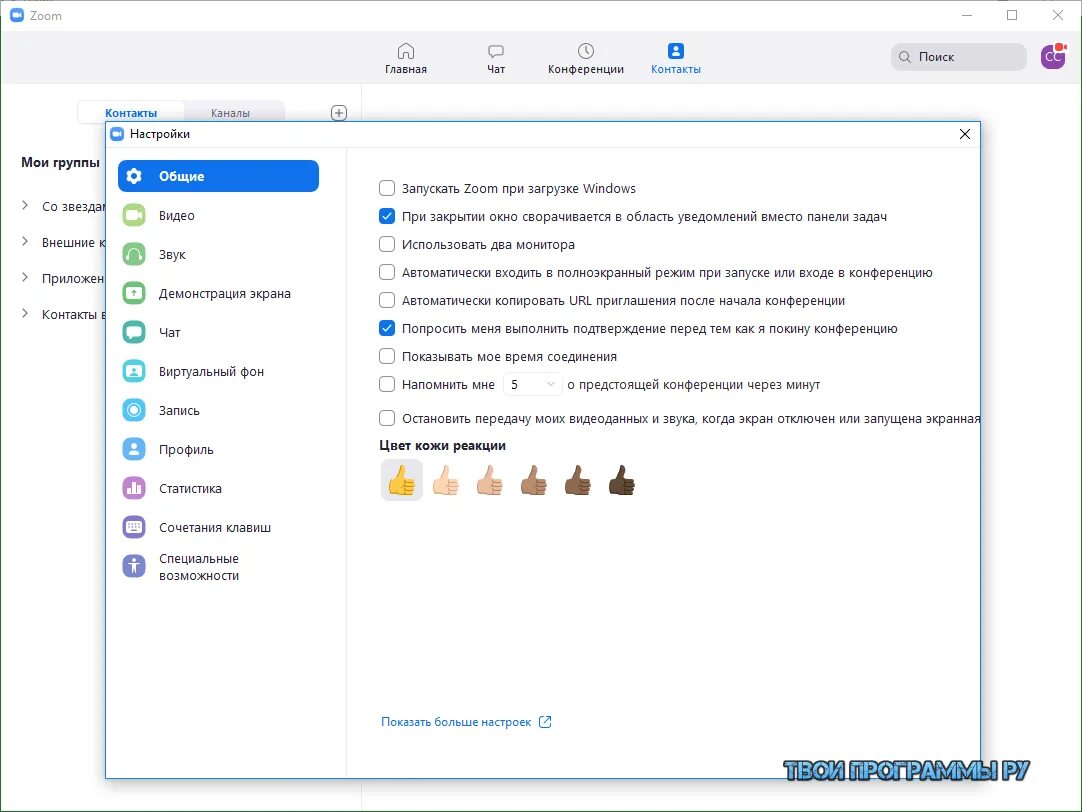Open Статистика settings chart icon
Viewport: 1082px width, 812px height.
pyautogui.click(x=134, y=488)
